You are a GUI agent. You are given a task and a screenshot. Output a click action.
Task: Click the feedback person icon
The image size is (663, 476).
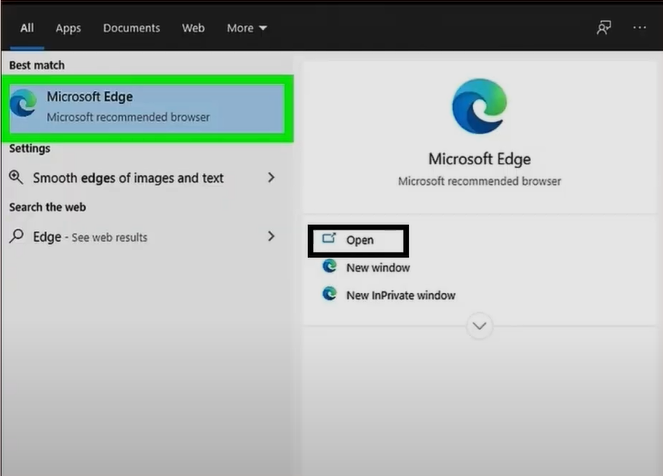604,28
